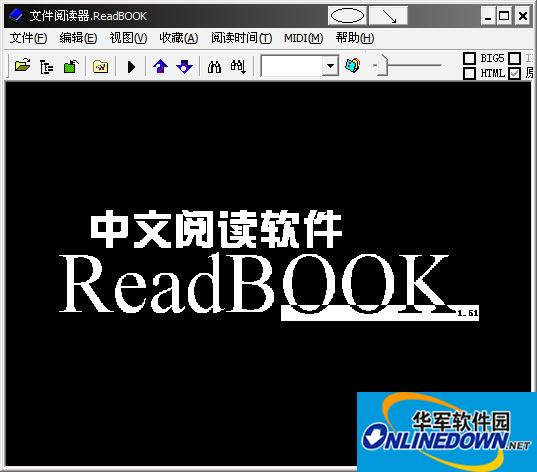Click the blue down arrow icon

185,66
